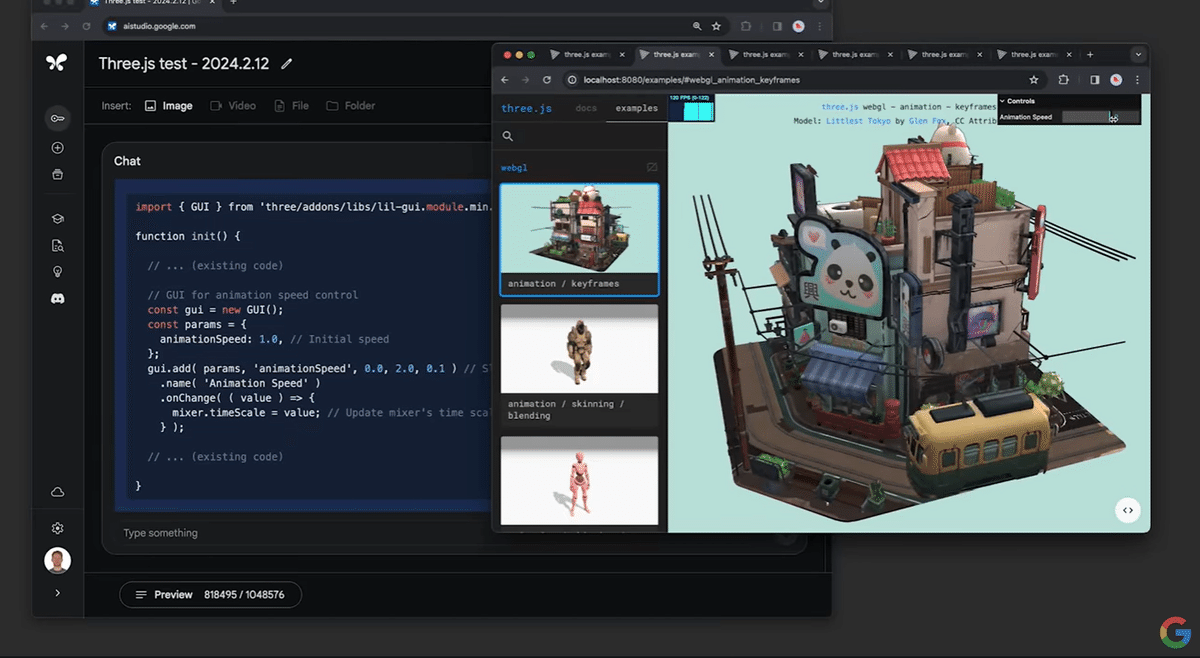Click the examples search magnifier icon
The width and height of the screenshot is (1200, 658).
pyautogui.click(x=508, y=136)
